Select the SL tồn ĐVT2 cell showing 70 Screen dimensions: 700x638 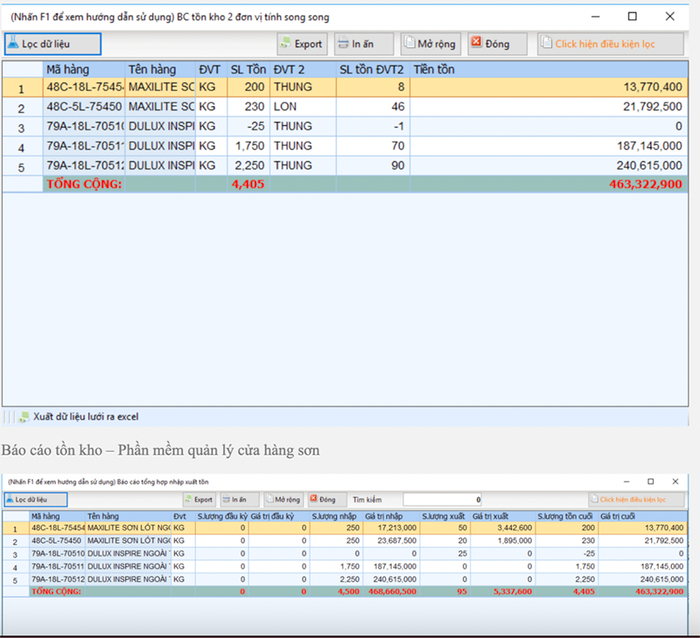click(x=373, y=146)
